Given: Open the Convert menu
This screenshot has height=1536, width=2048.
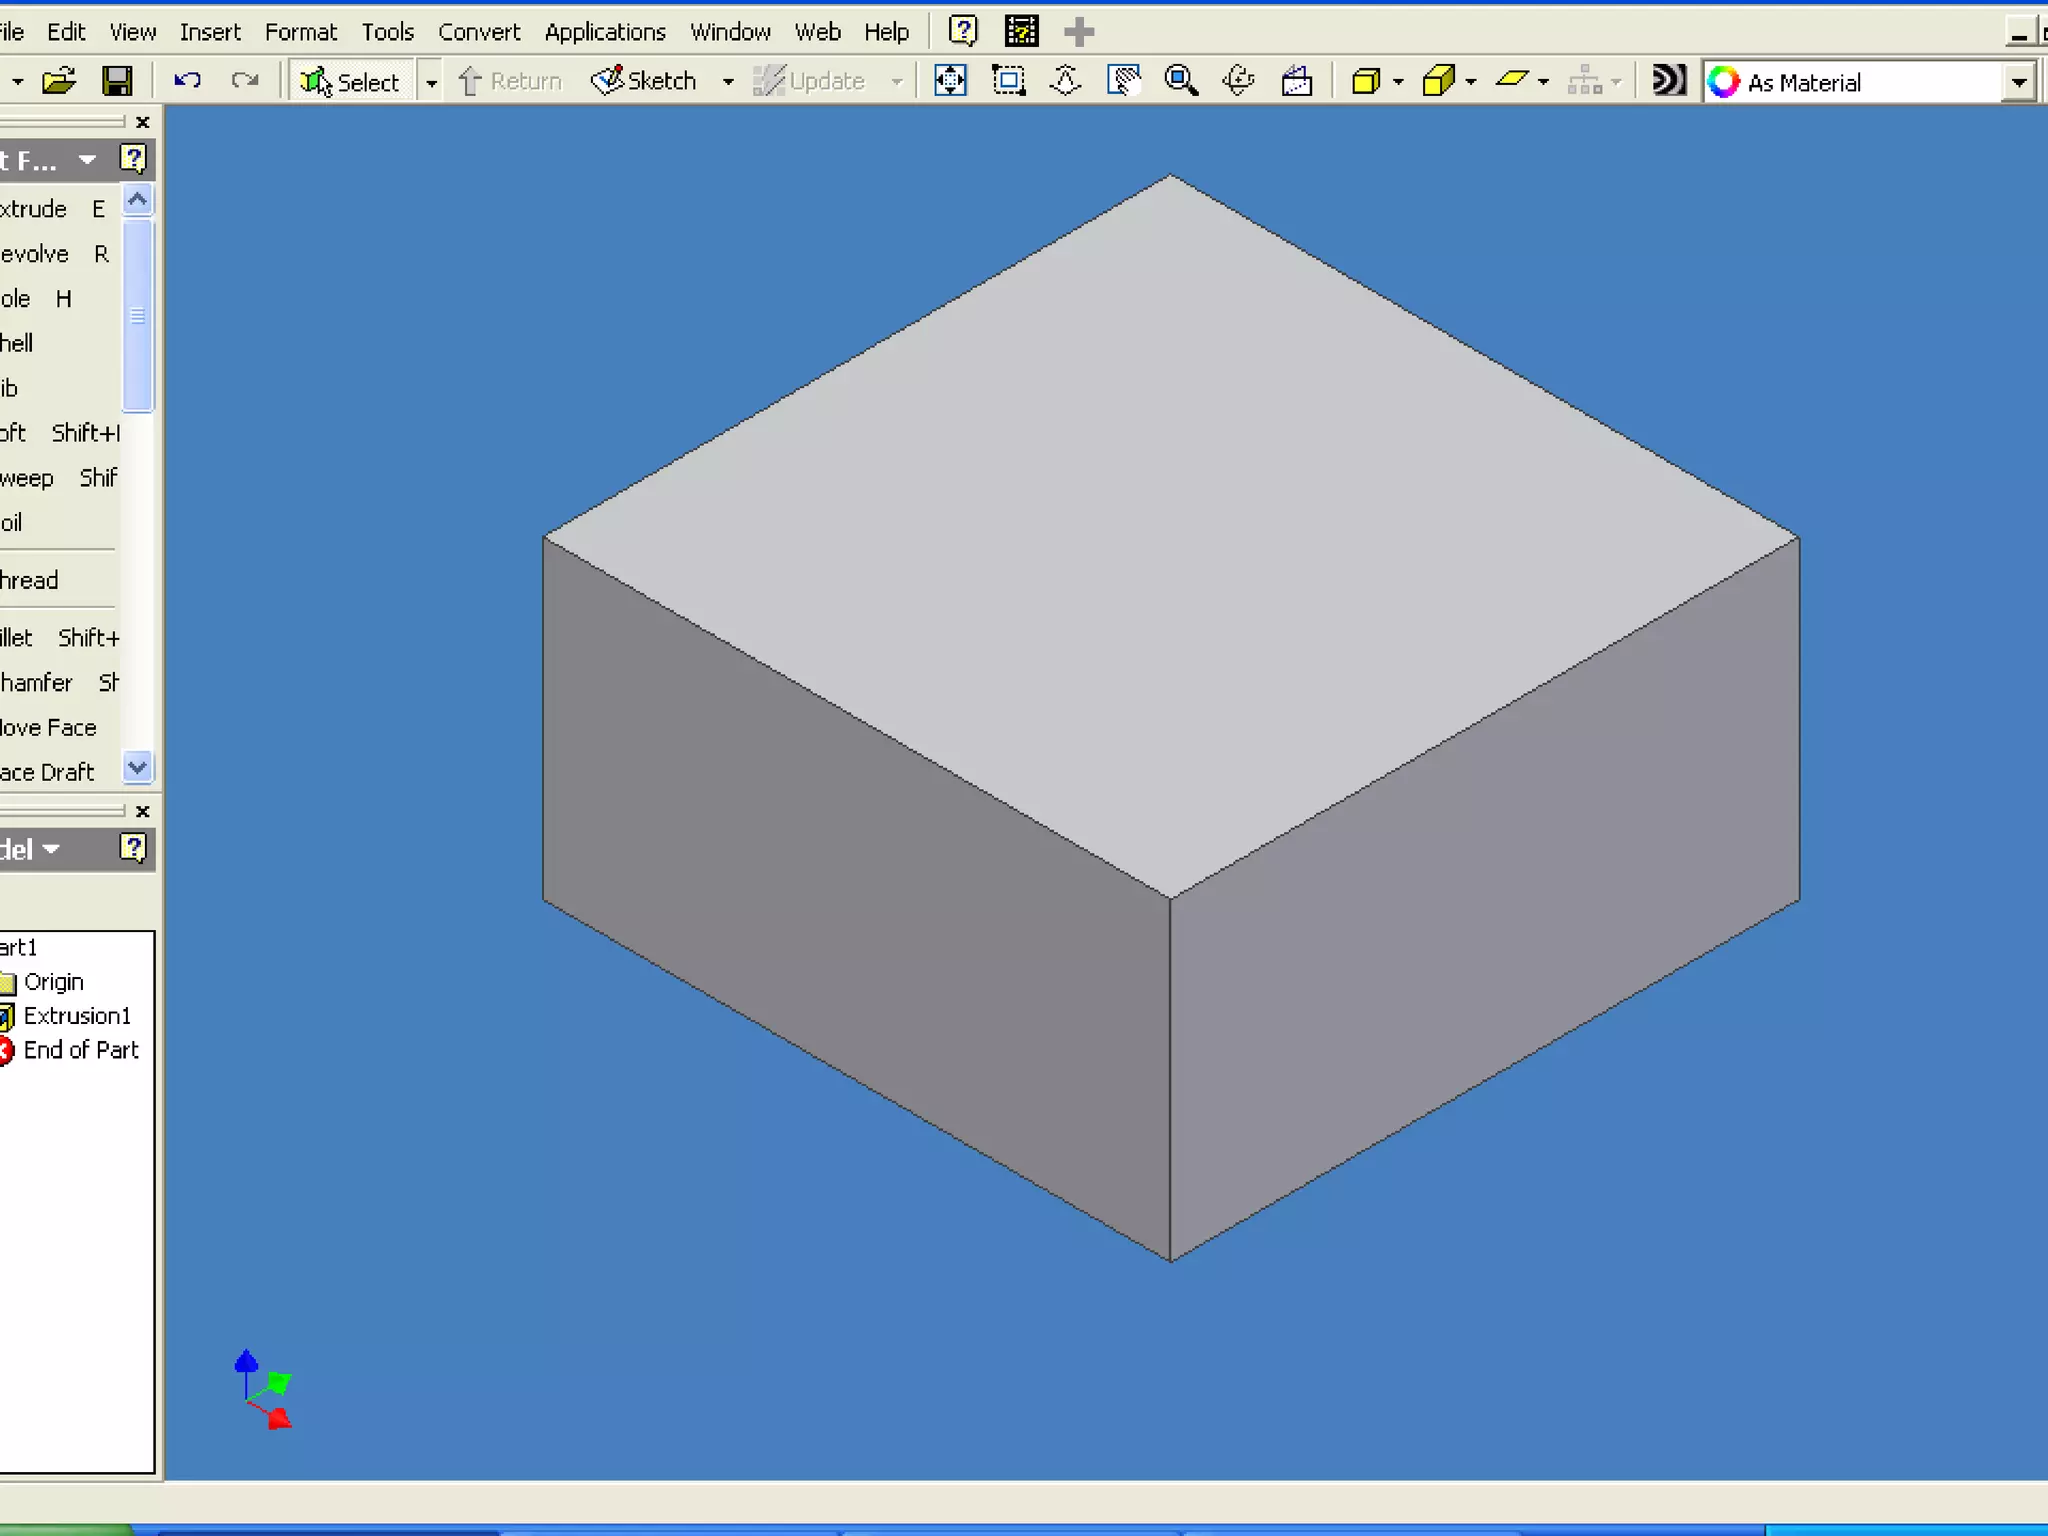Looking at the screenshot, I should pyautogui.click(x=479, y=32).
